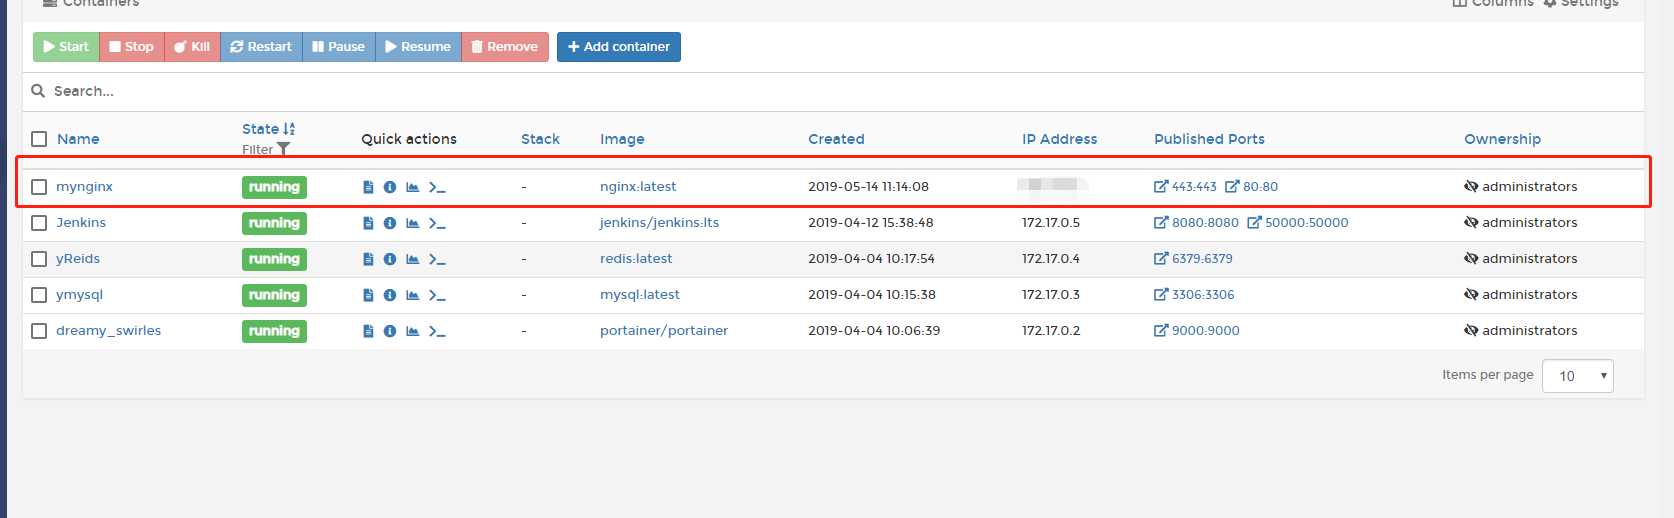Screen dimensions: 1674x518
Task: Click the Add container button
Action: click(619, 47)
